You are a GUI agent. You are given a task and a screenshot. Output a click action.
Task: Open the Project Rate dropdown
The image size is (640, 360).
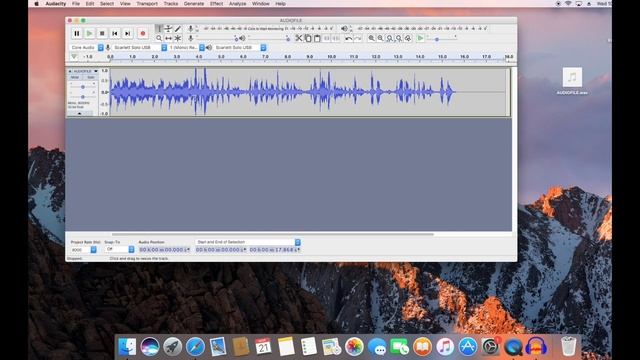pyautogui.click(x=84, y=249)
